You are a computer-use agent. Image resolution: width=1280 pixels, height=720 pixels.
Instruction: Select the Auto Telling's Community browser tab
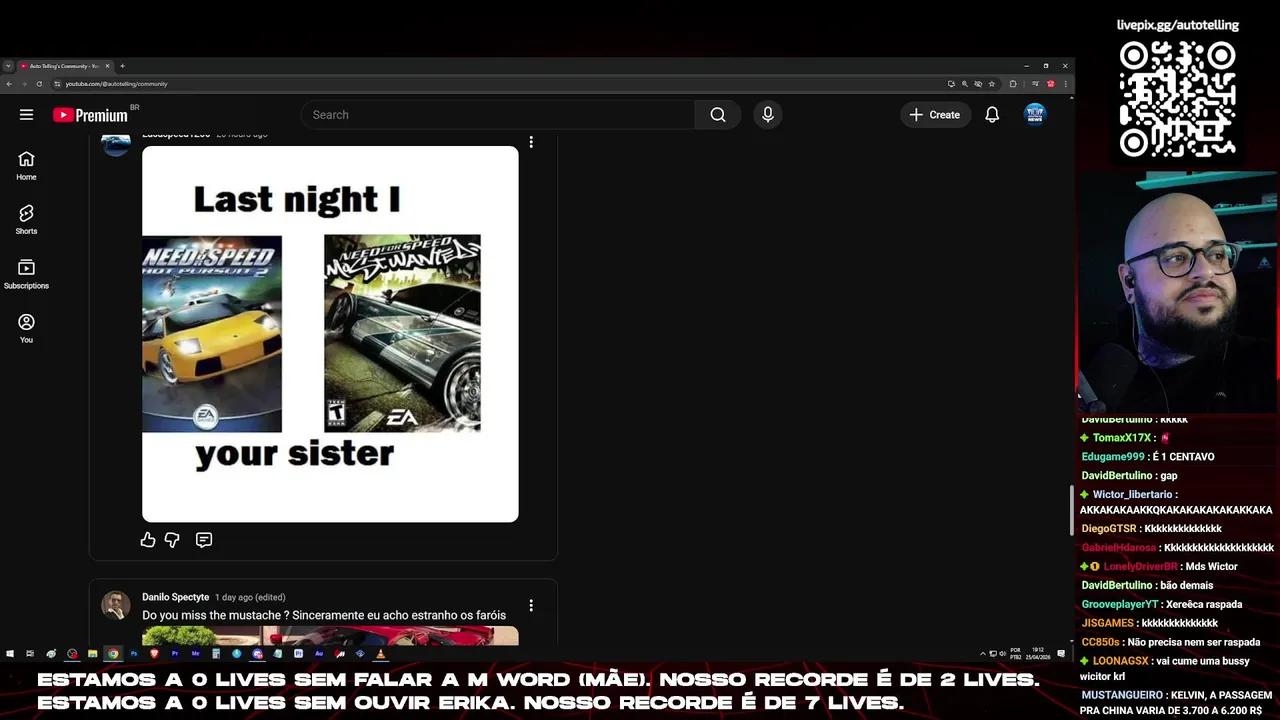64,66
